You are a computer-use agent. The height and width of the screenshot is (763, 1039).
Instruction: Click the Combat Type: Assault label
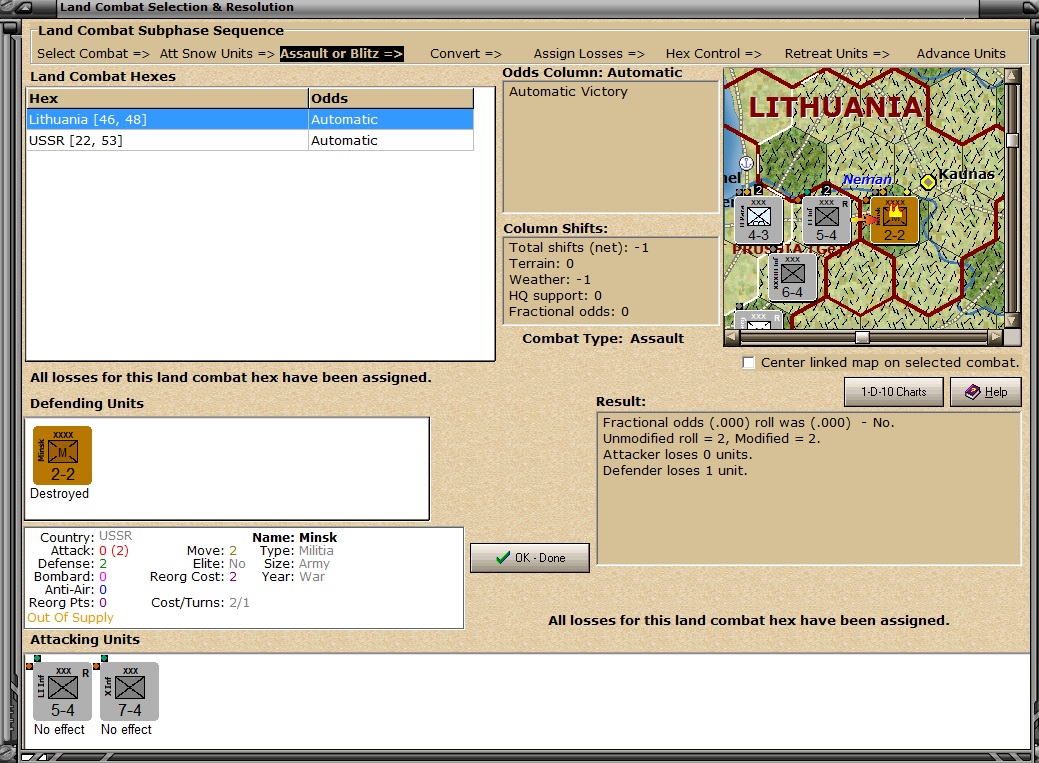[603, 339]
